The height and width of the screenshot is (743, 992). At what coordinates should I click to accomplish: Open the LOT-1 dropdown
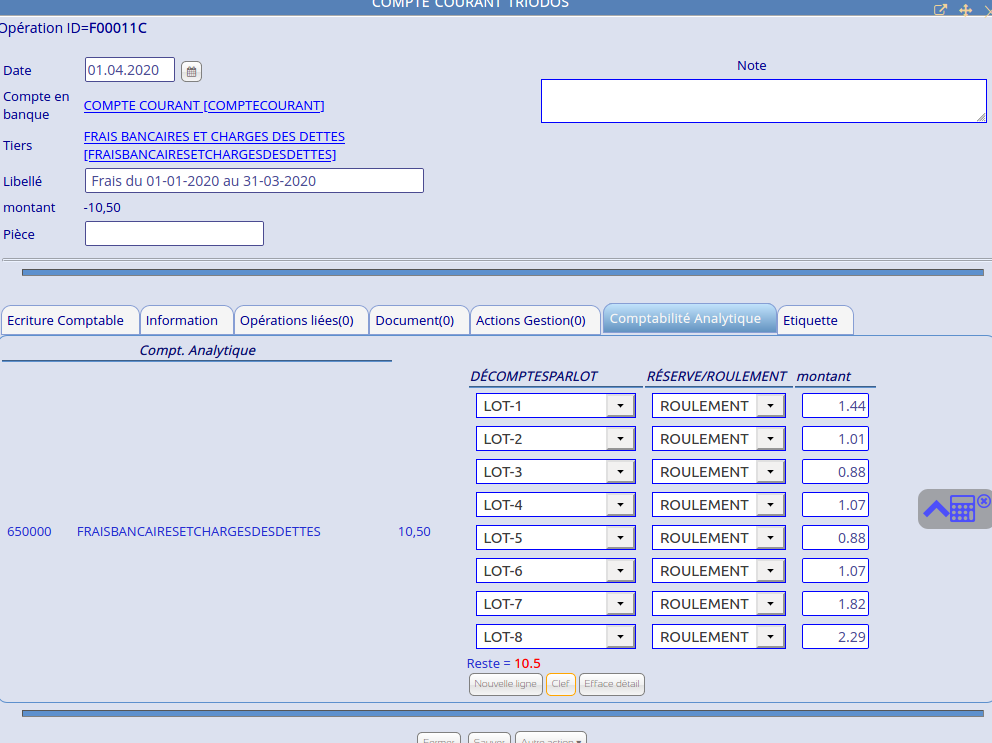coord(621,406)
